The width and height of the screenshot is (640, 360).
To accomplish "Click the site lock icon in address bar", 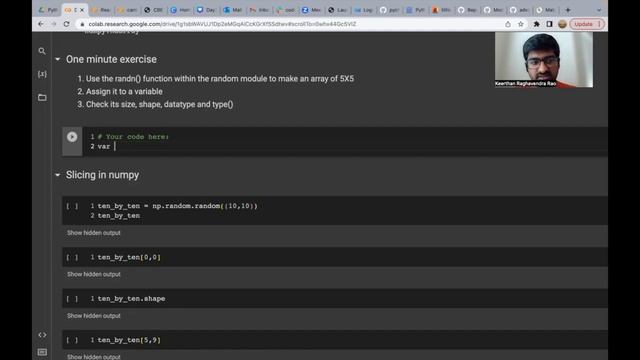I will point(82,24).
